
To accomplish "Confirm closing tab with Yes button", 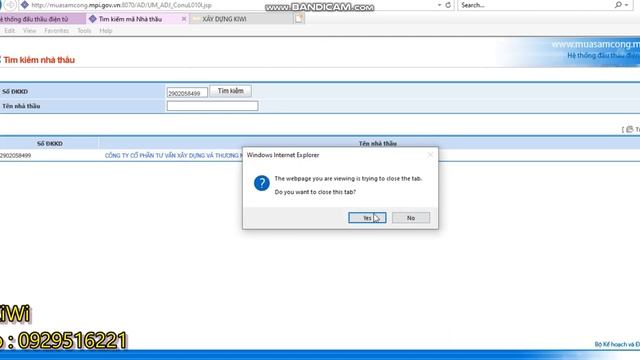I will tap(367, 218).
